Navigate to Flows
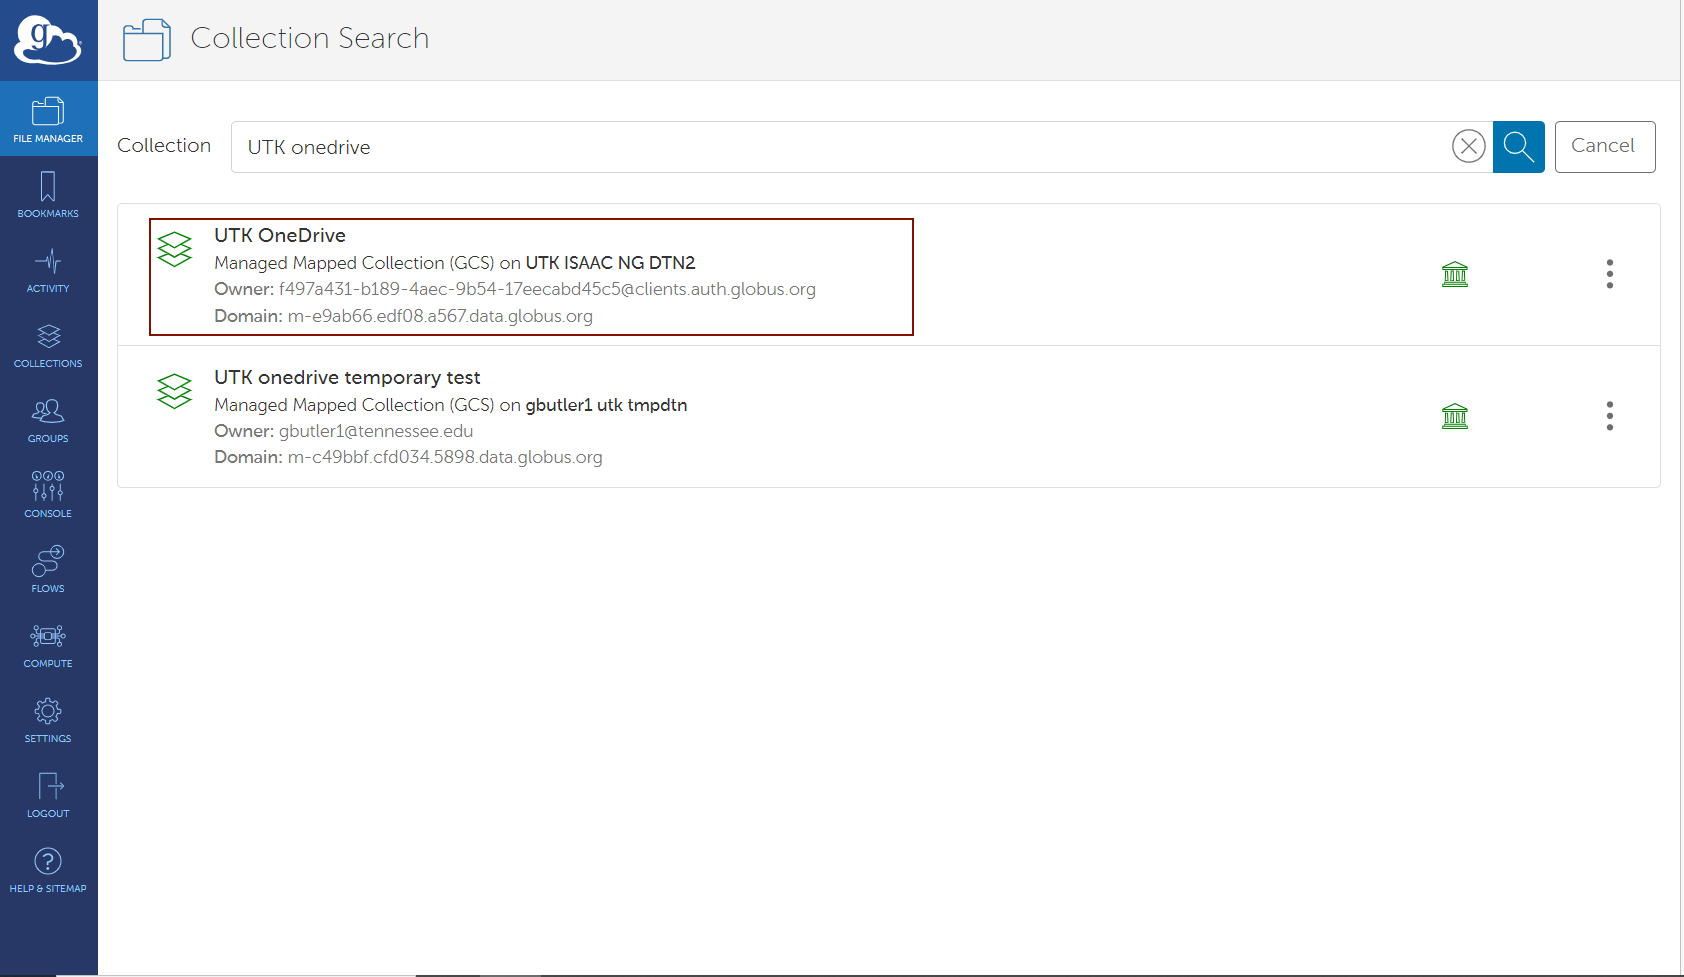This screenshot has height=977, width=1684. 48,569
